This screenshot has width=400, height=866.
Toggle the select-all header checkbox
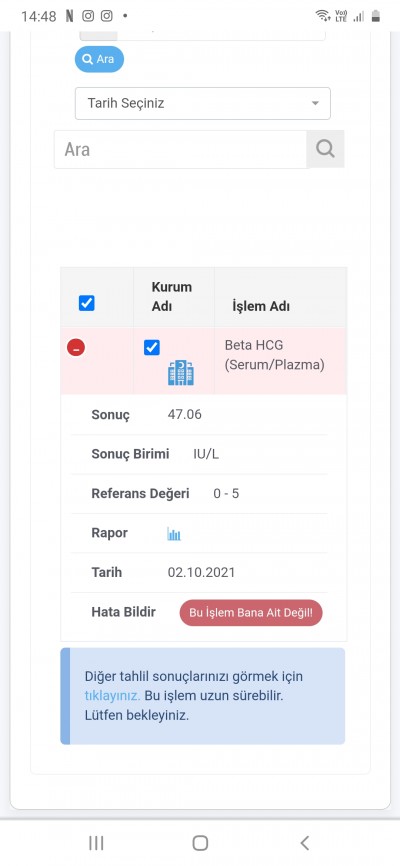point(87,303)
